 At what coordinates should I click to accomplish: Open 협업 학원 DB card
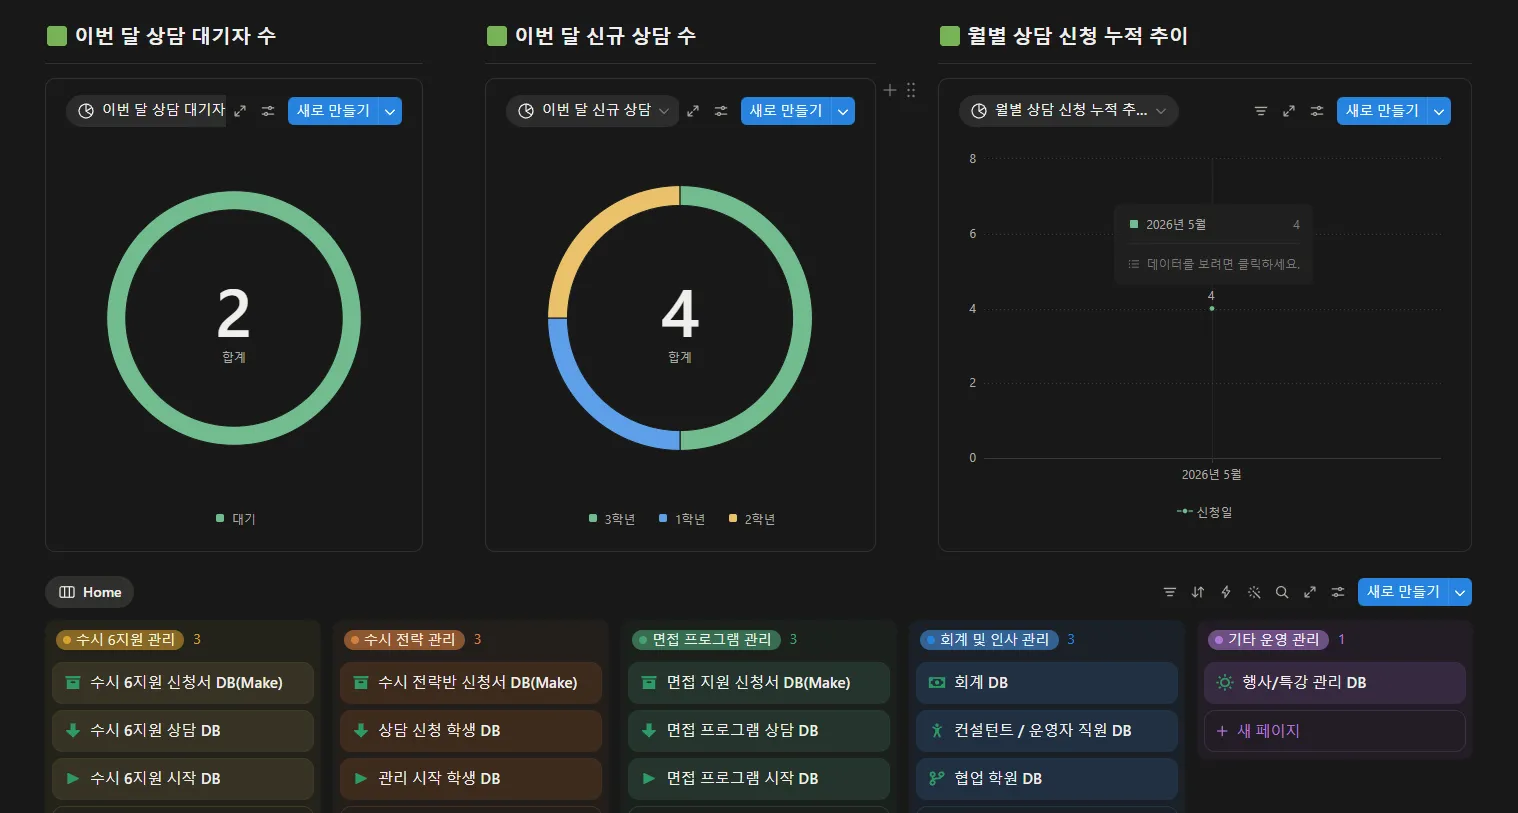1047,779
